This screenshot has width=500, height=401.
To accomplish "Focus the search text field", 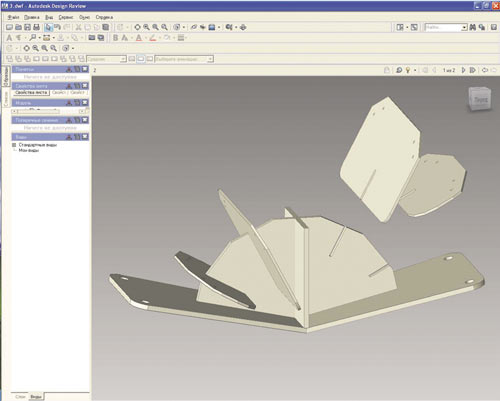I will (x=443, y=27).
